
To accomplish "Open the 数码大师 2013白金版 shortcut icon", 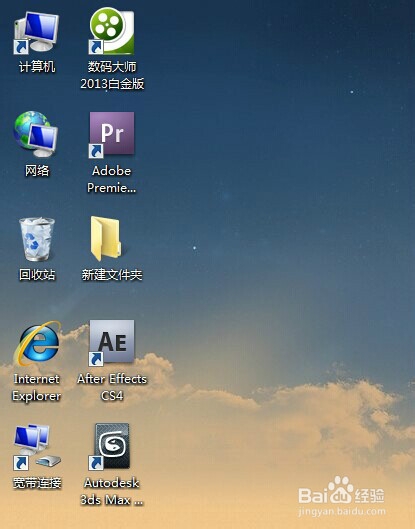I will tap(112, 31).
